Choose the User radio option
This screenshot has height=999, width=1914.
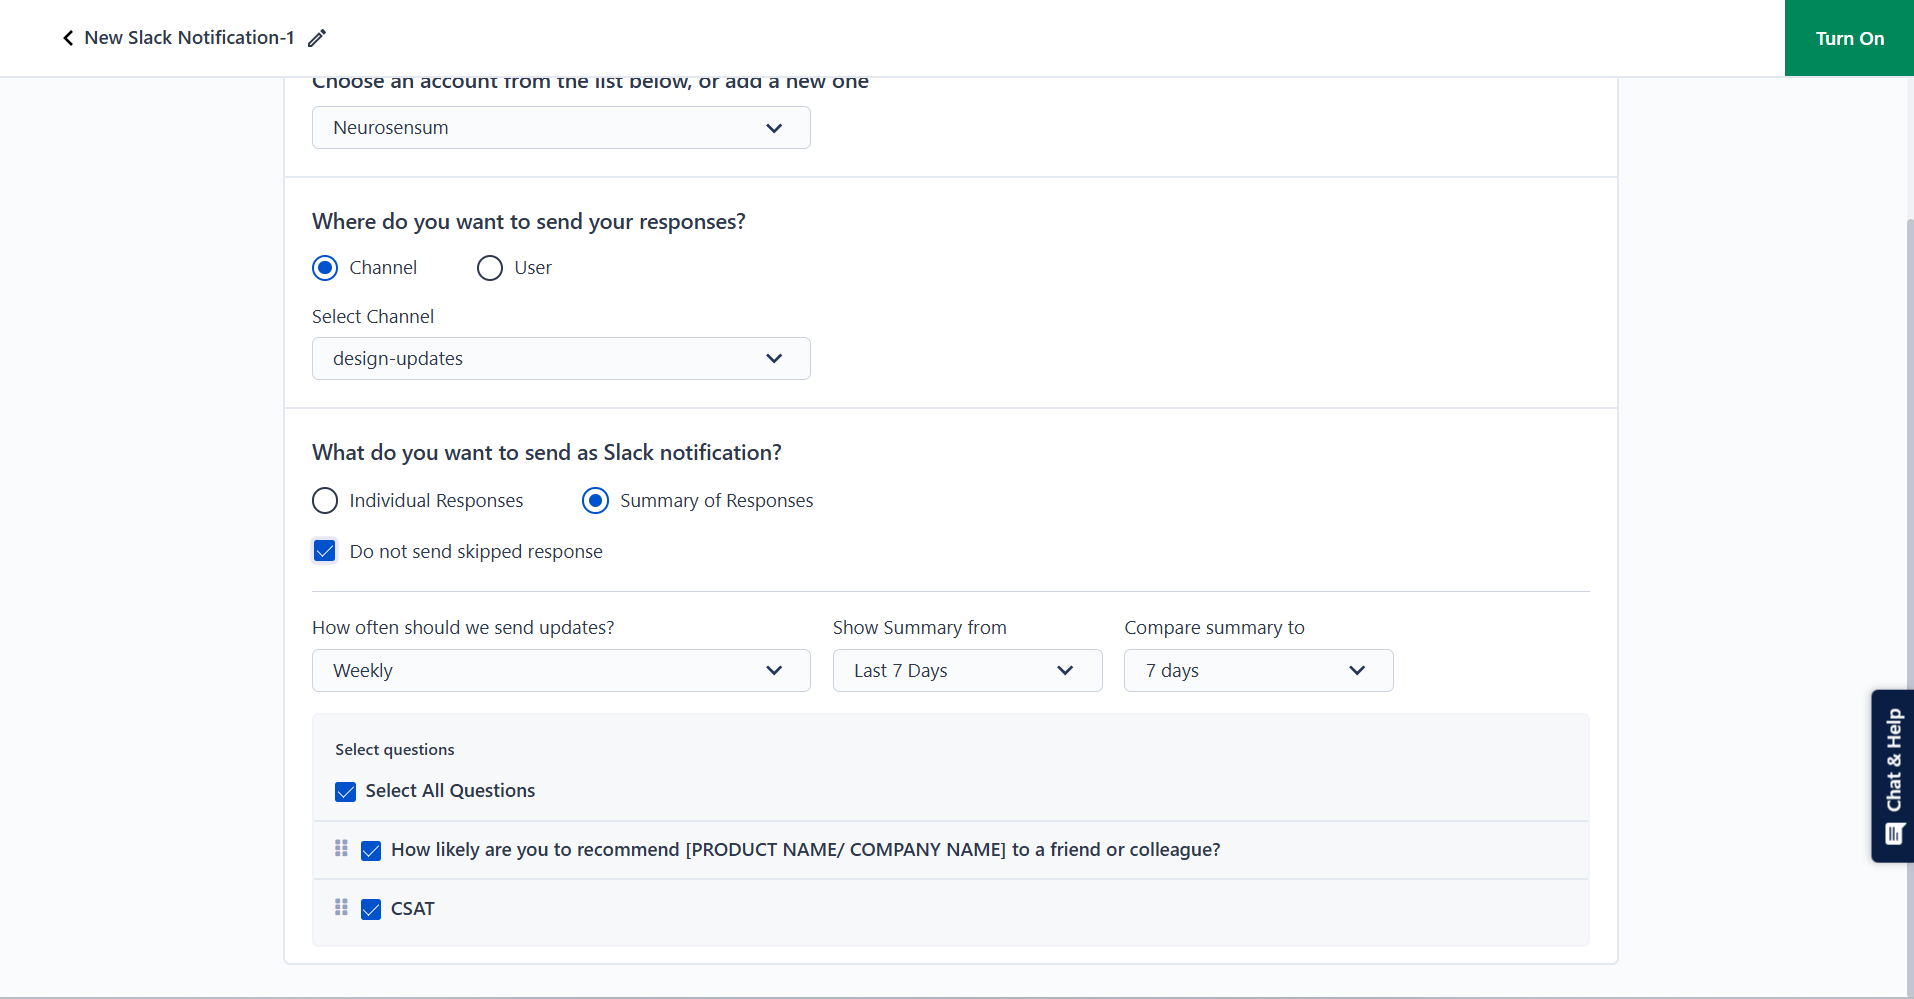[x=490, y=268]
